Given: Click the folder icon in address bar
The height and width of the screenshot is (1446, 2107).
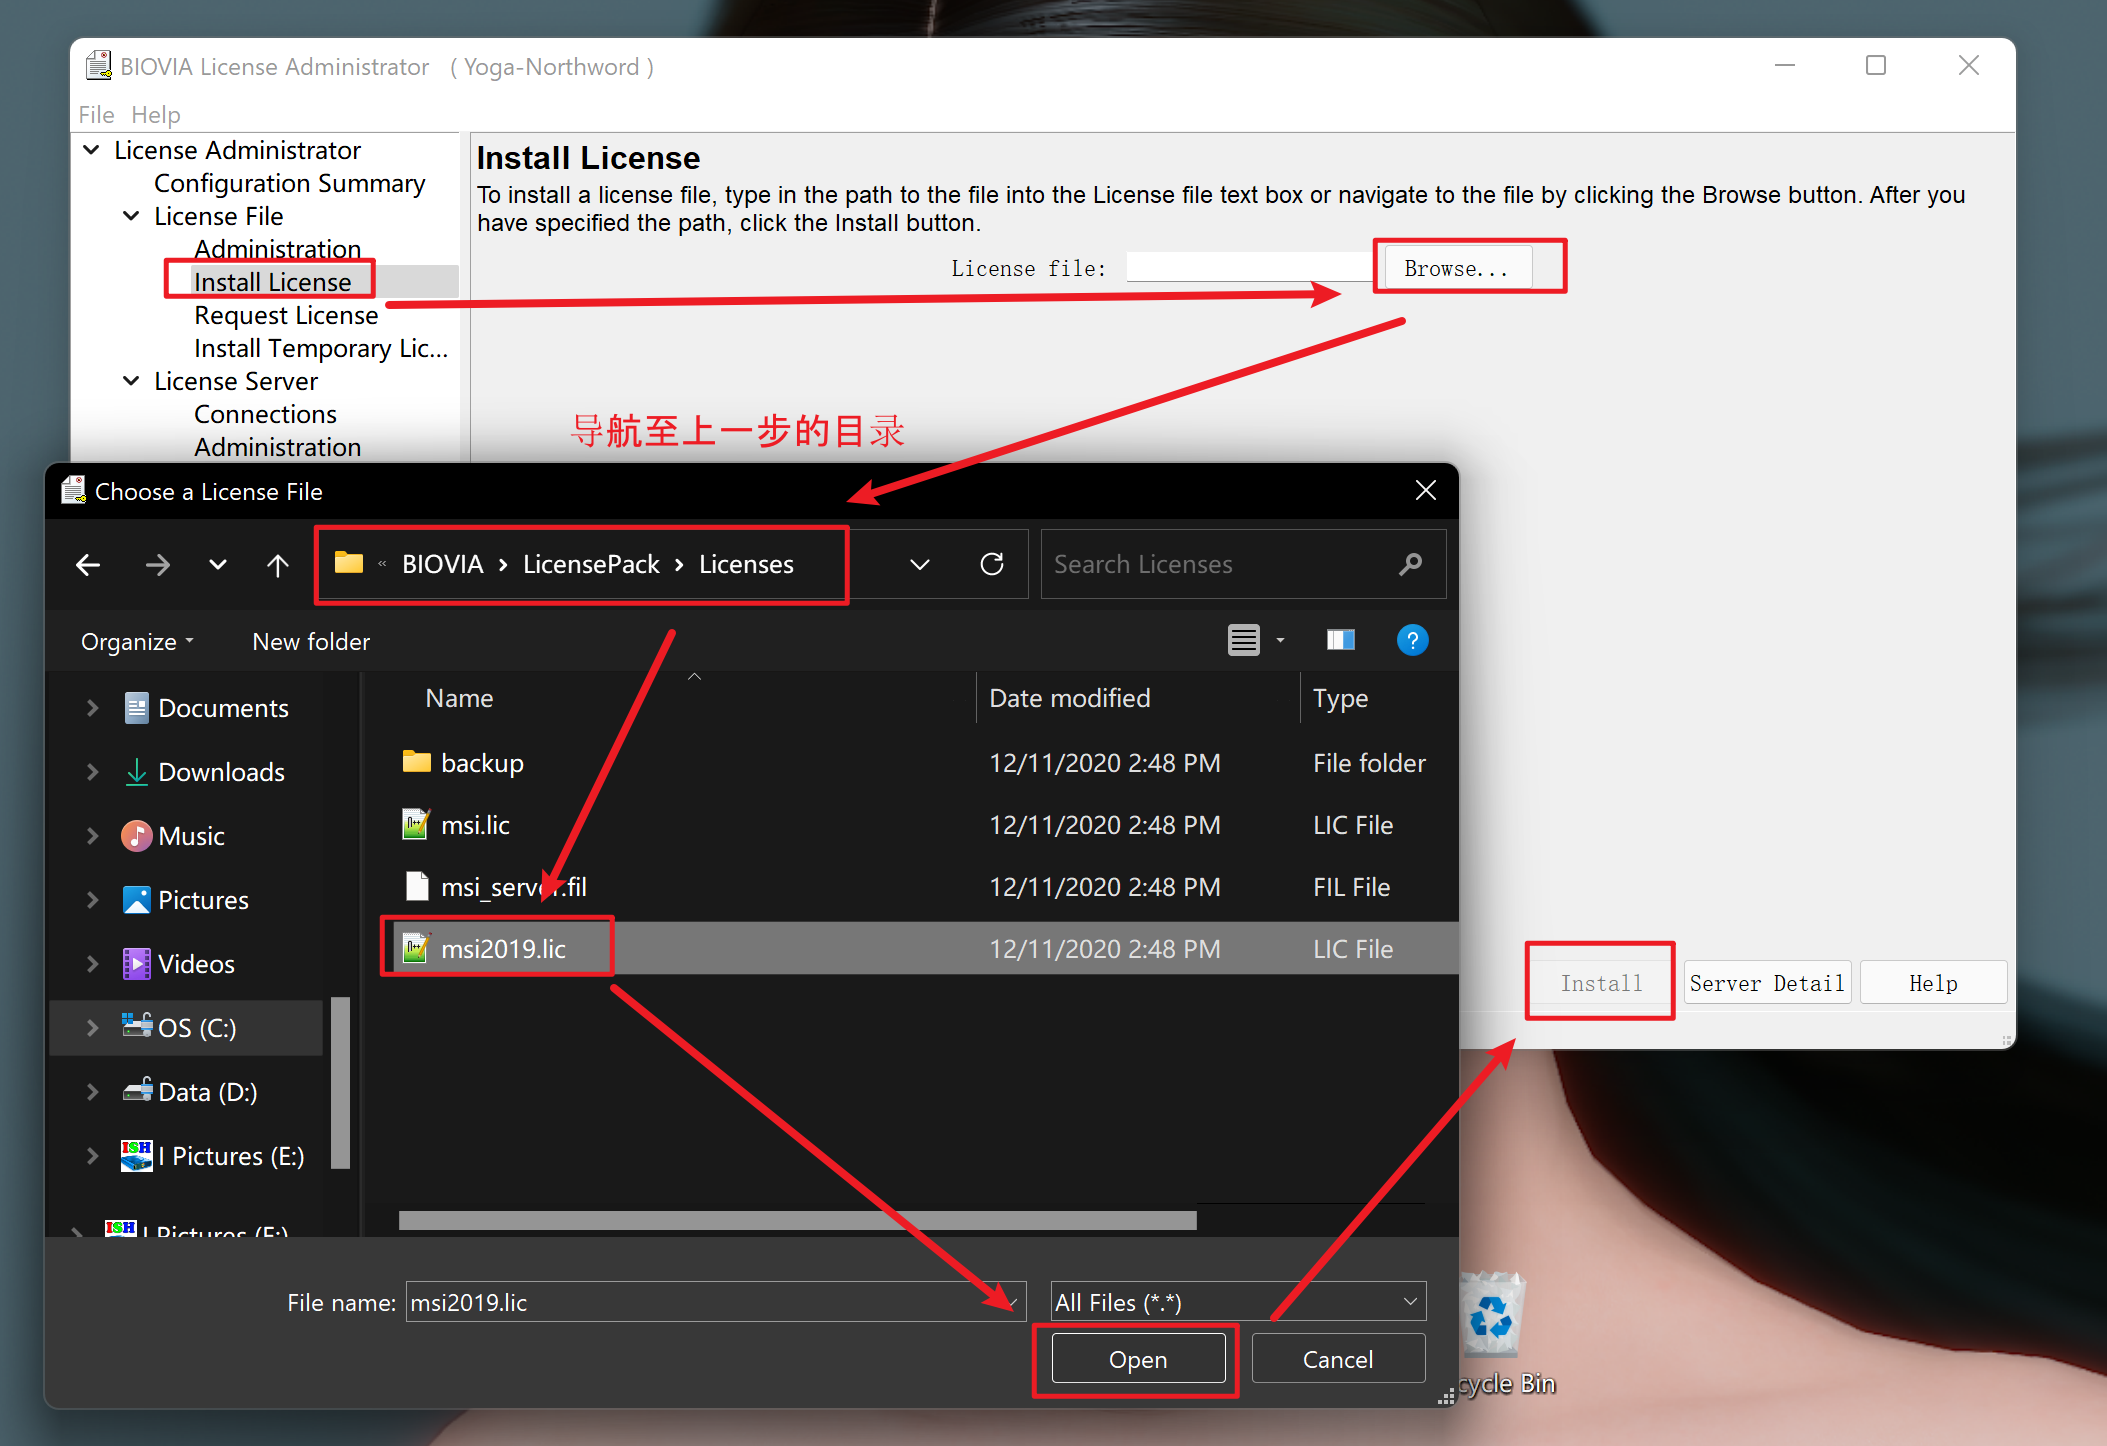Looking at the screenshot, I should (348, 563).
